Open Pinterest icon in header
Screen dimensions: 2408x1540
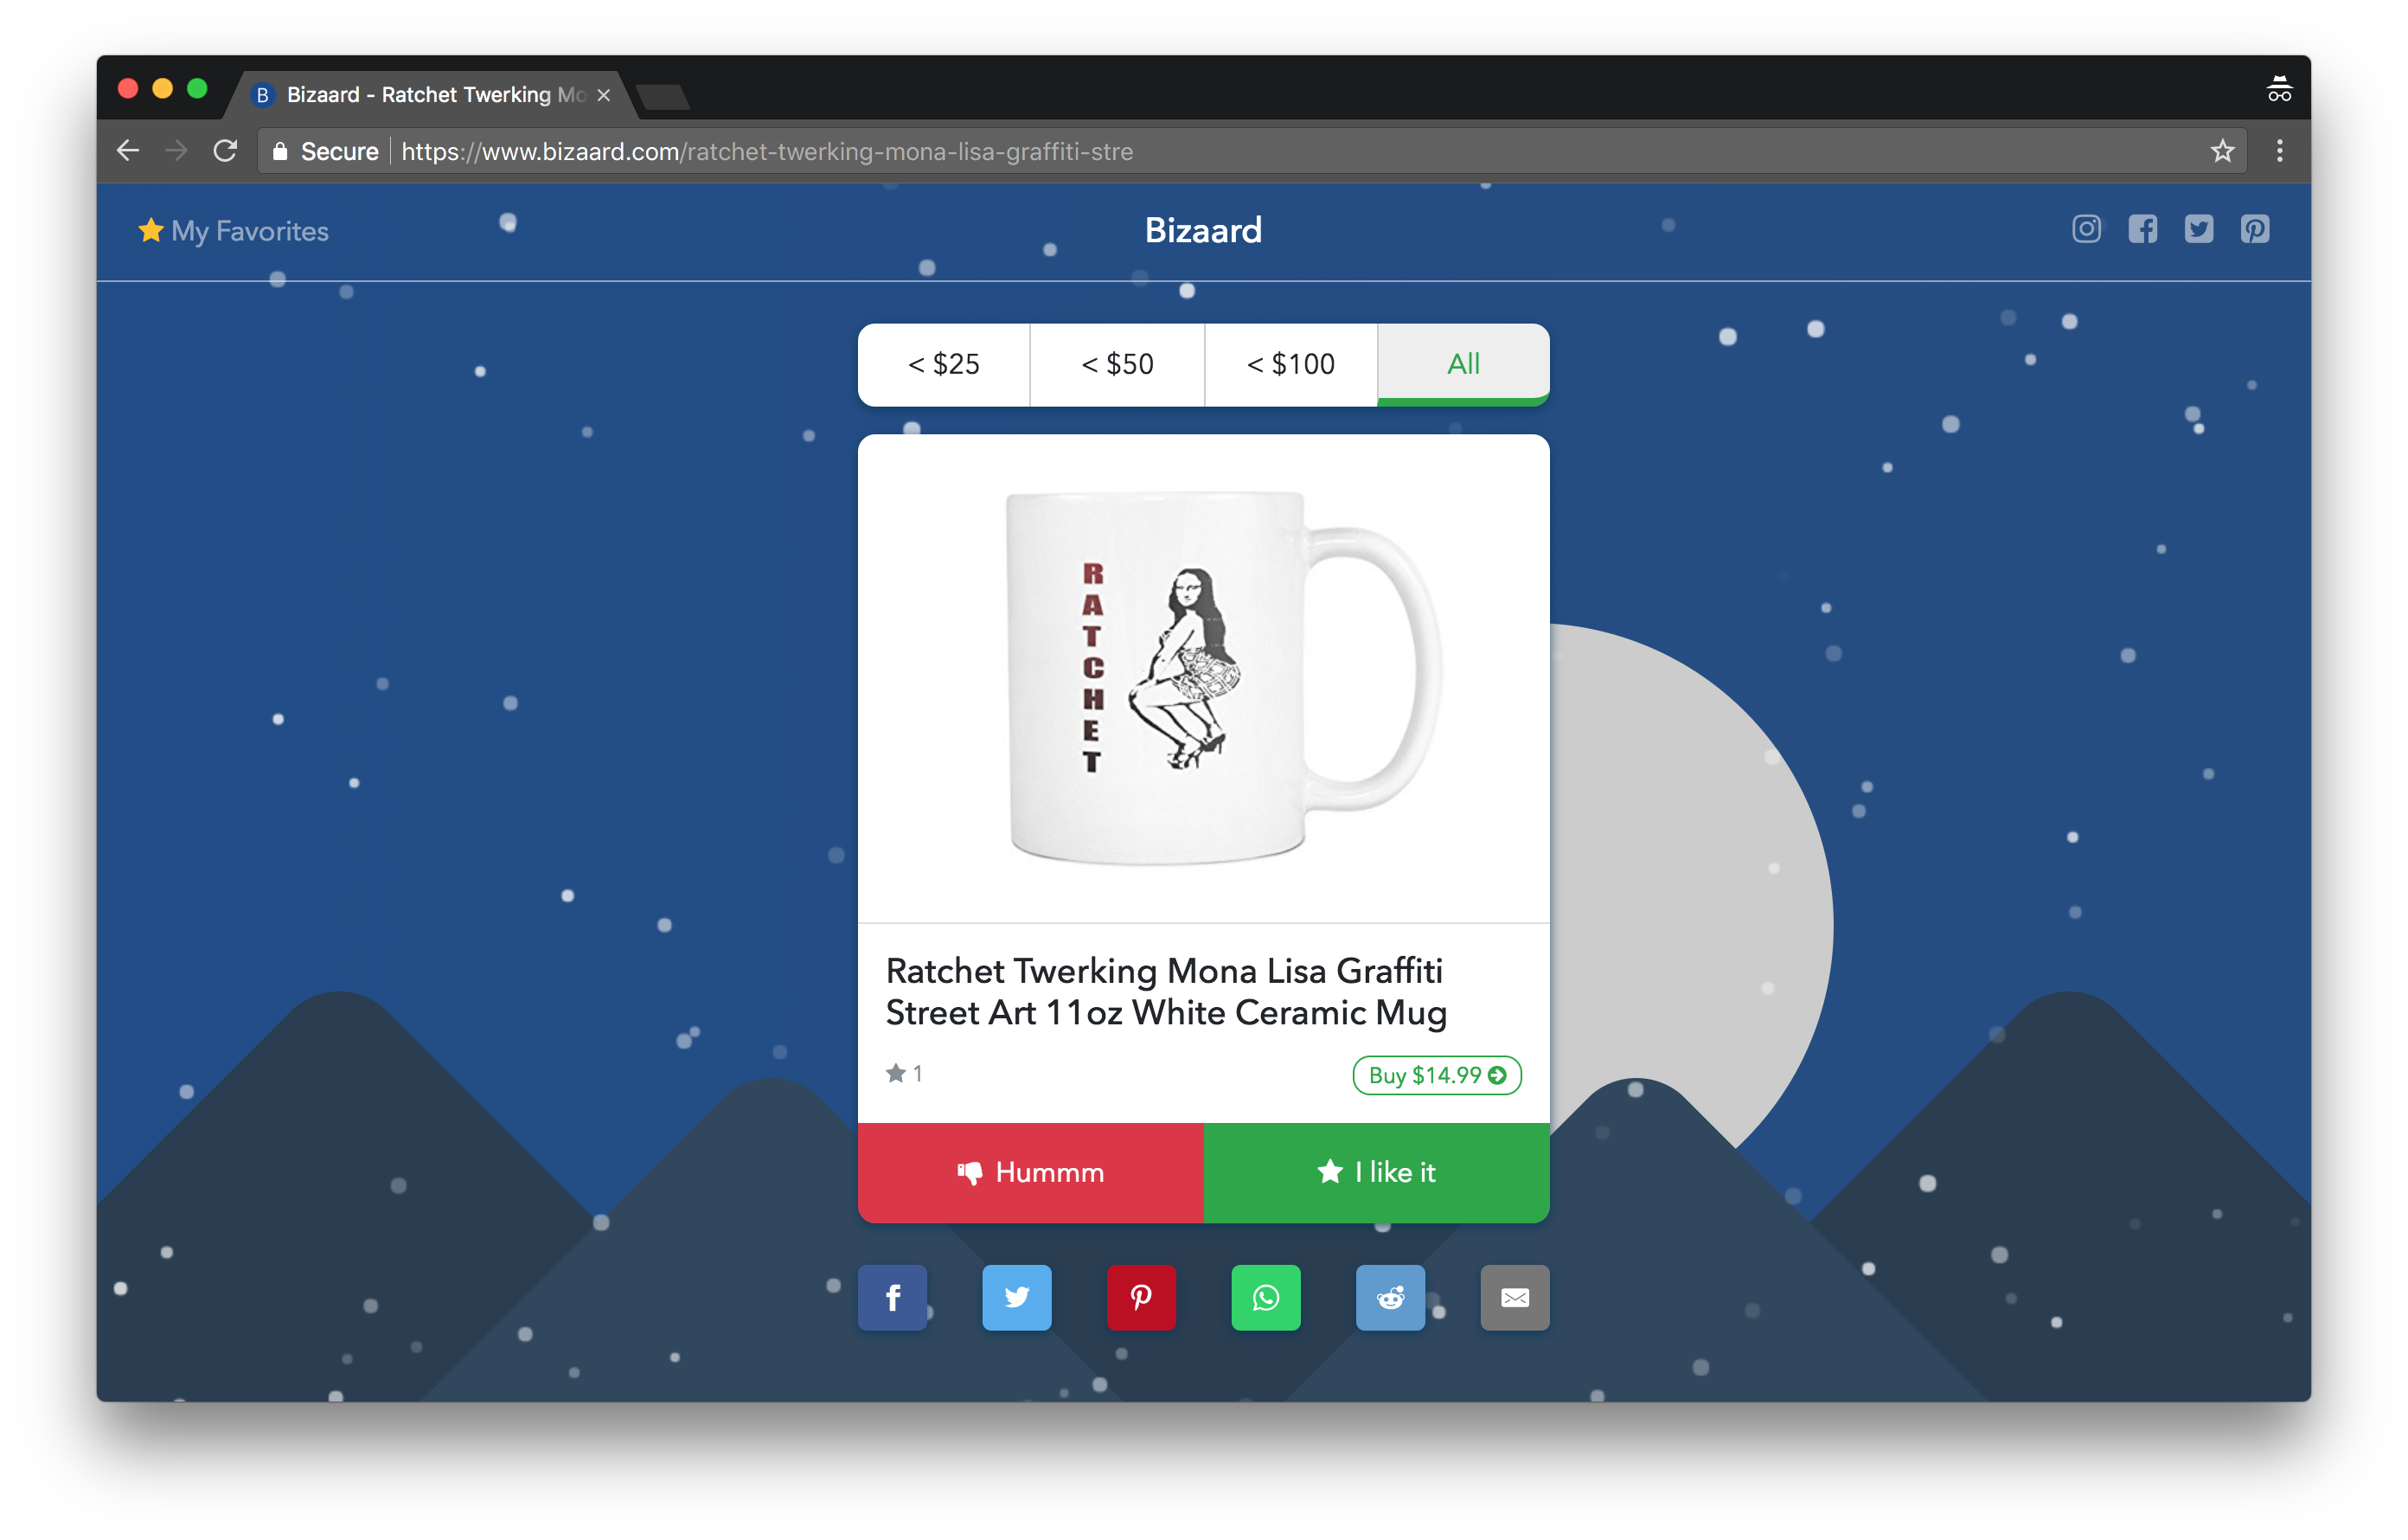(x=2254, y=230)
